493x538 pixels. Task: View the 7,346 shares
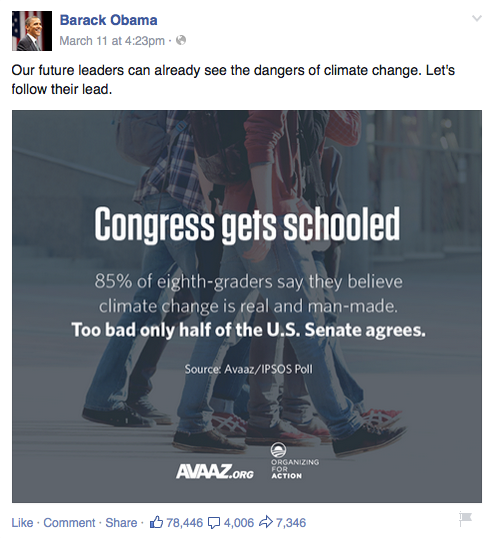pos(291,523)
